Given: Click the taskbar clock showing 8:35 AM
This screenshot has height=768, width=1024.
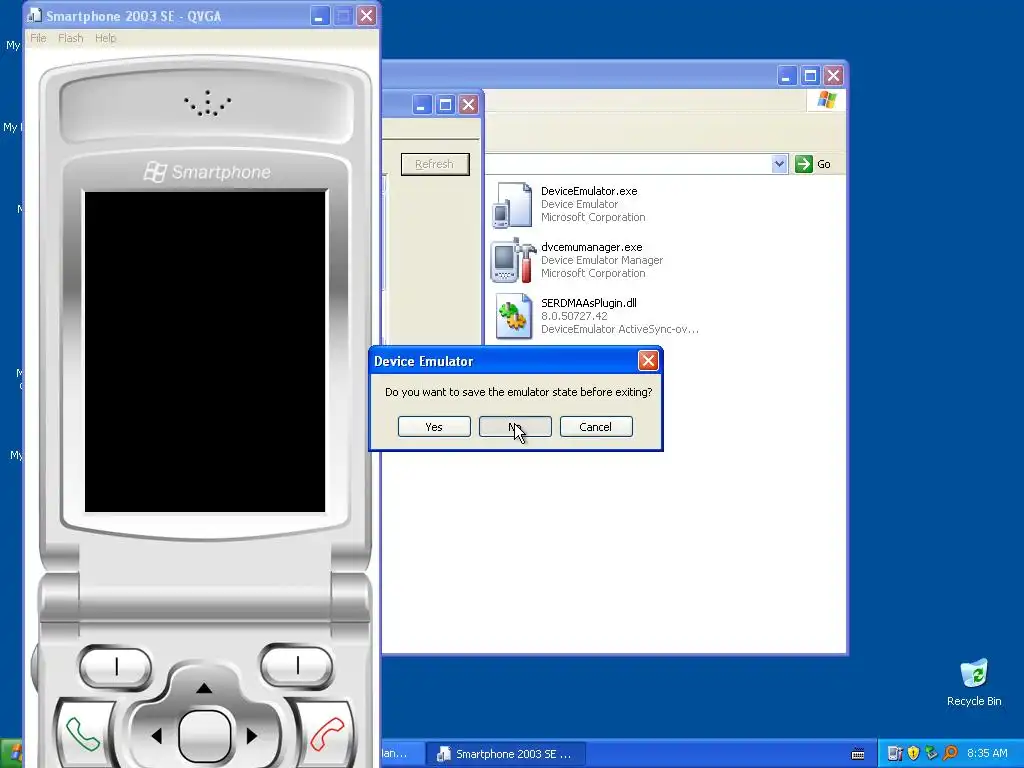Looking at the screenshot, I should (x=987, y=754).
